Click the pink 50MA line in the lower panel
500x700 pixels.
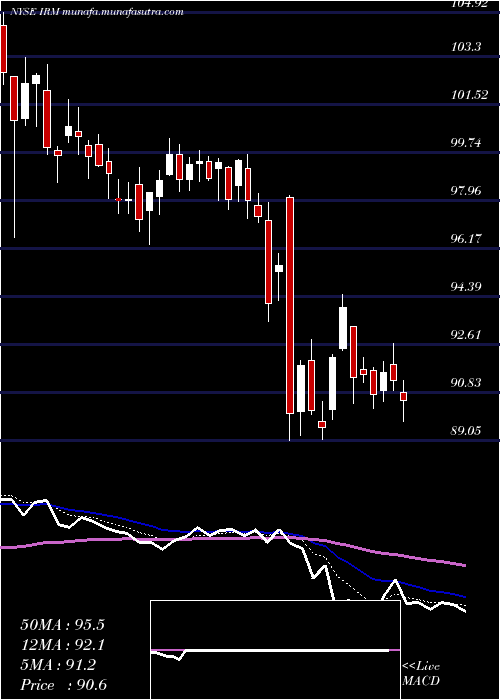click(232, 539)
